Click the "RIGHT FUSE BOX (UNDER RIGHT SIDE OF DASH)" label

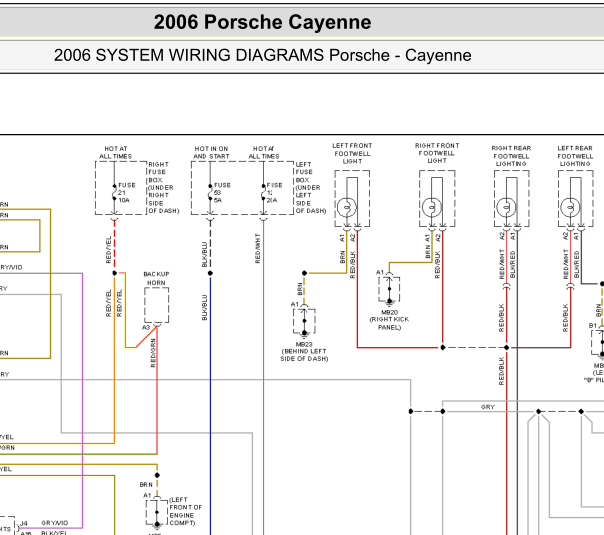[163, 188]
